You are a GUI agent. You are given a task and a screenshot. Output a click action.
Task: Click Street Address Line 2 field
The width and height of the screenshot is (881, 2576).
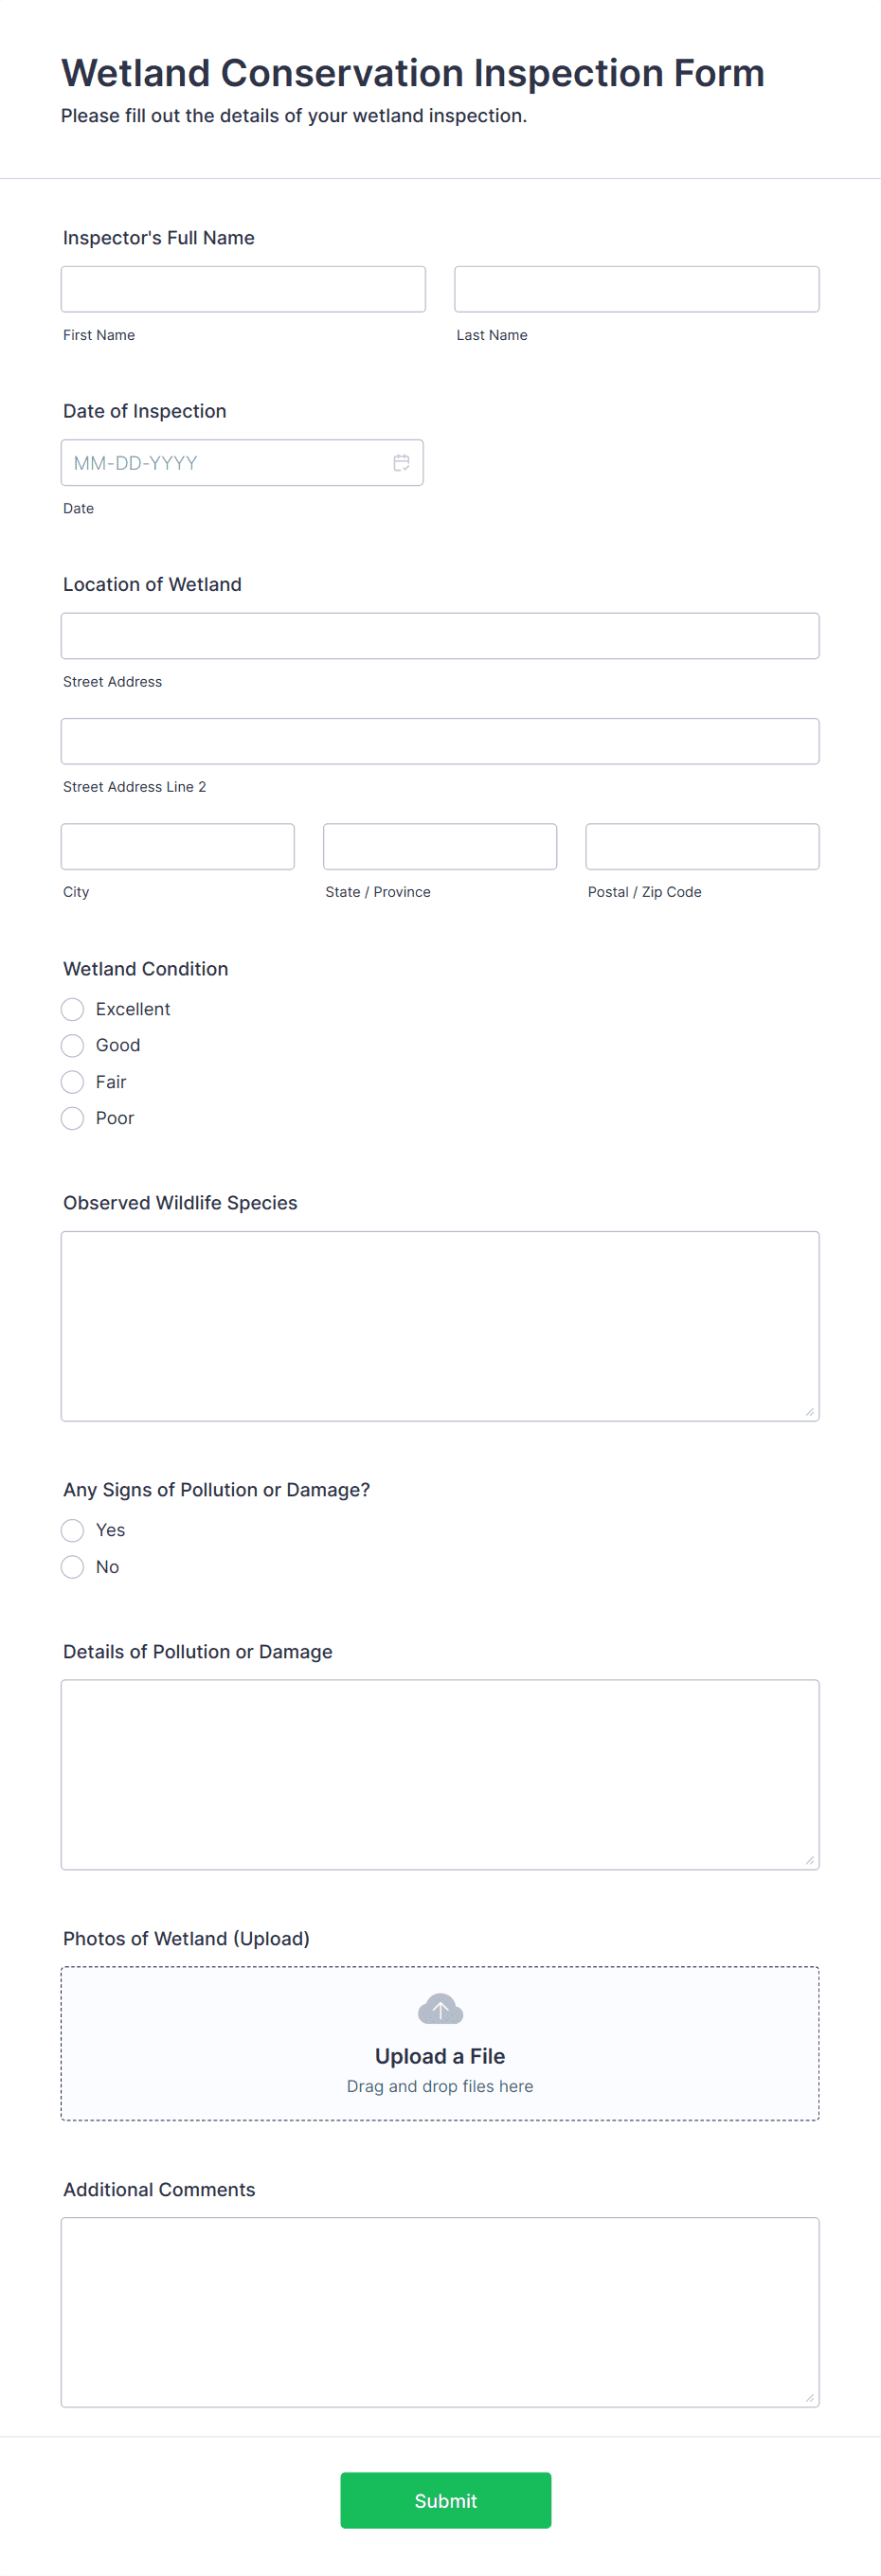click(440, 741)
